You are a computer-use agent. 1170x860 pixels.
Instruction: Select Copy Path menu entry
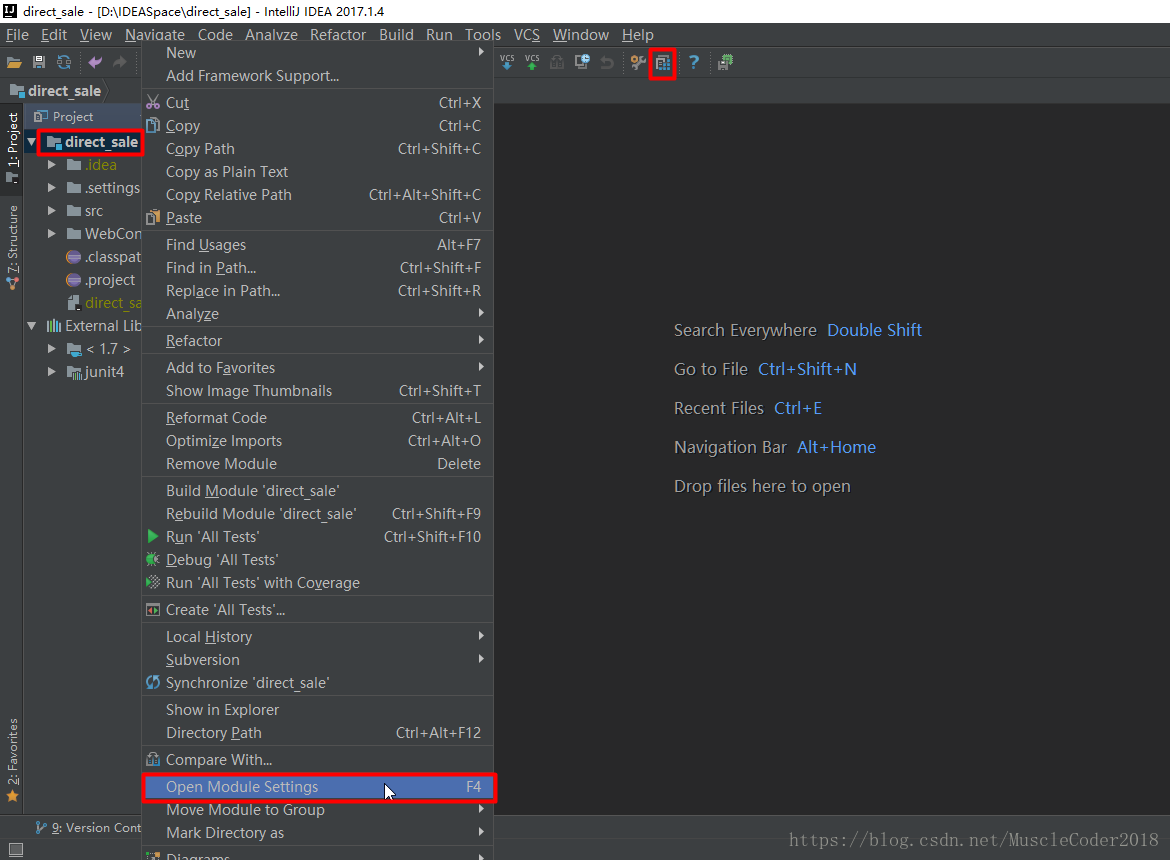coord(317,148)
